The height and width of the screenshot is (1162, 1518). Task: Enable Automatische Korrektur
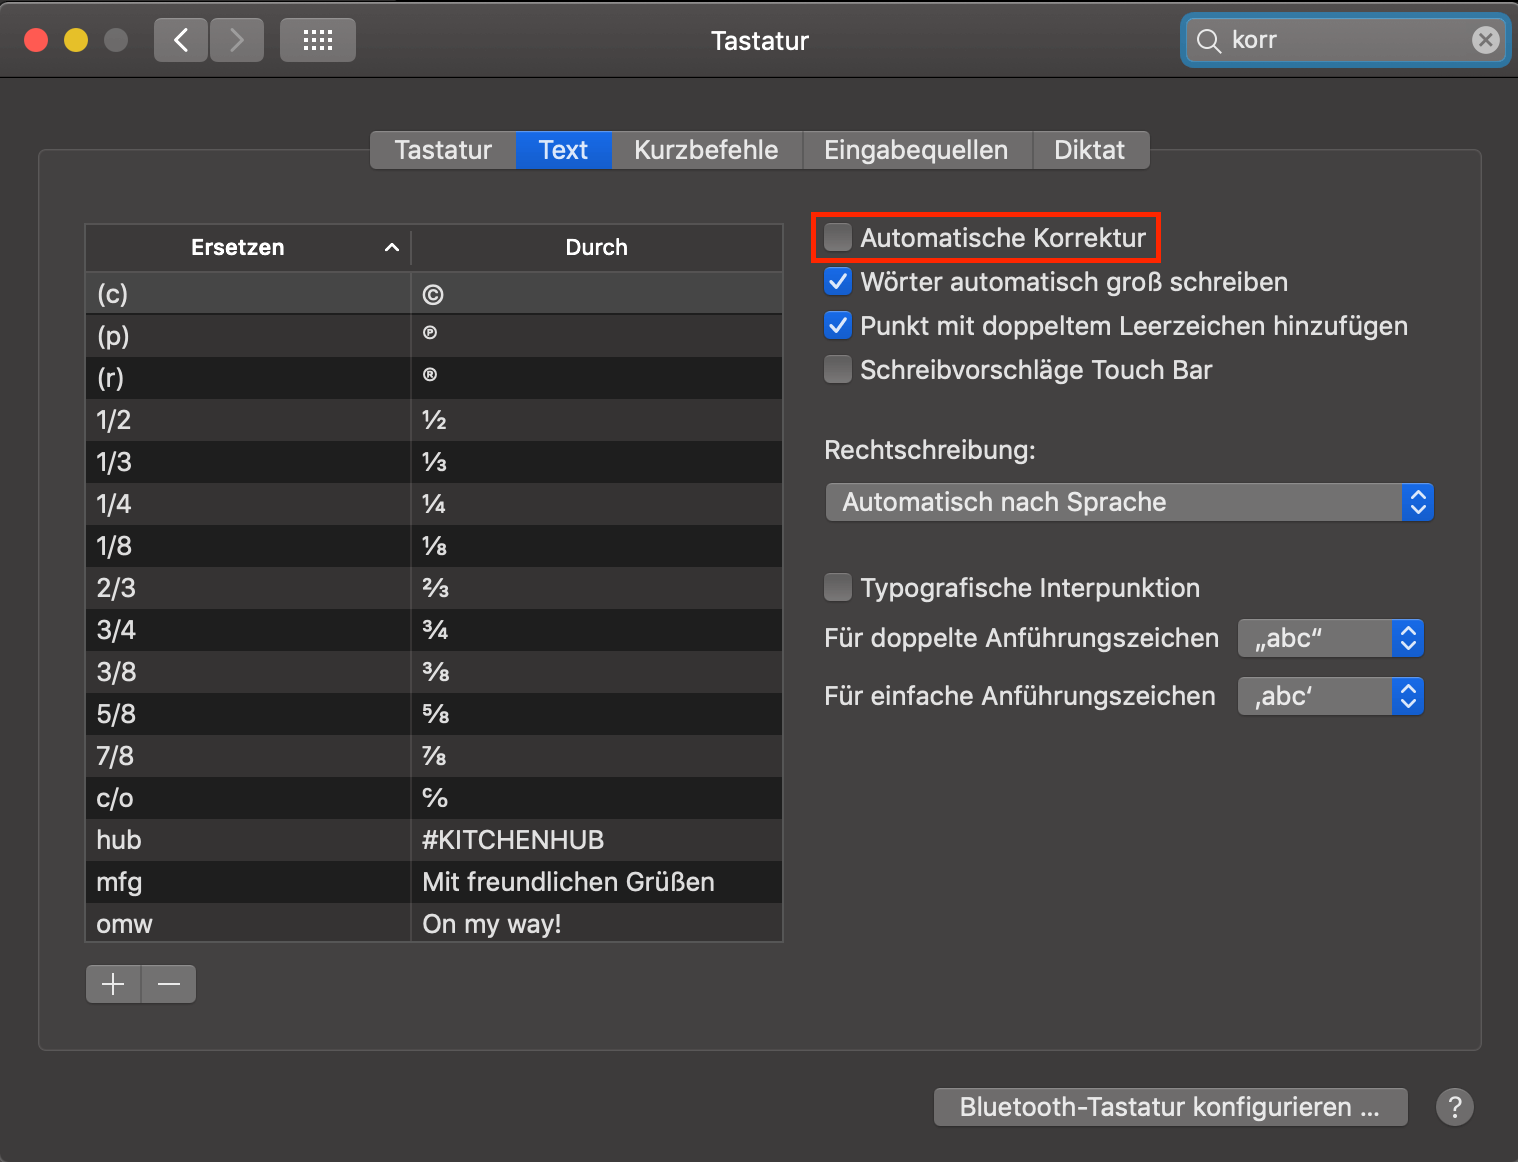pos(837,238)
